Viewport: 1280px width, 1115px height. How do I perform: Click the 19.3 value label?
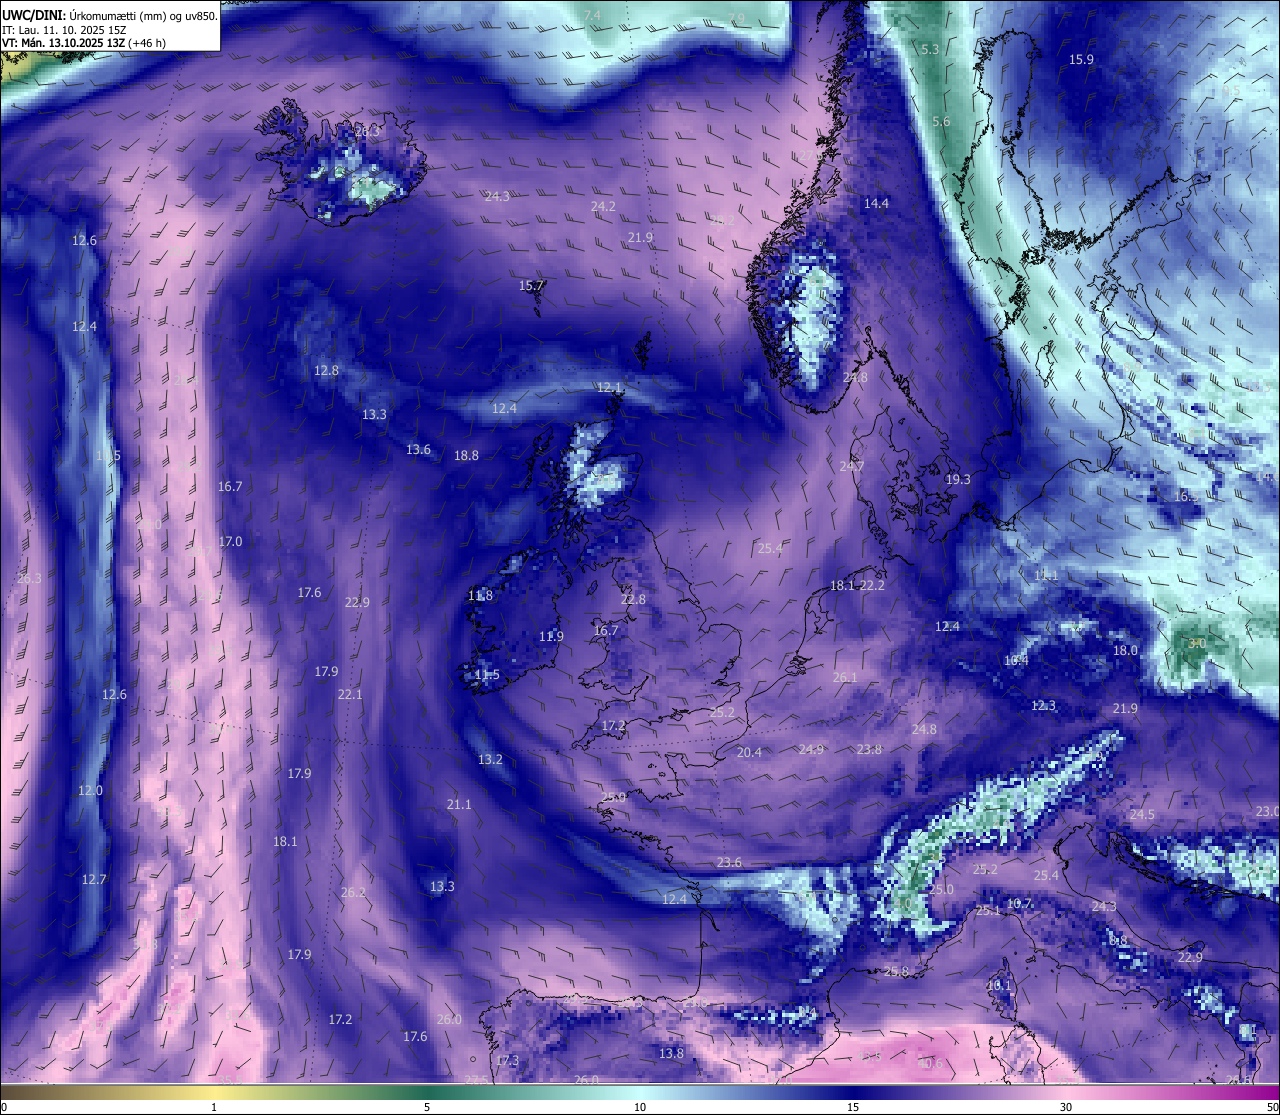958,479
